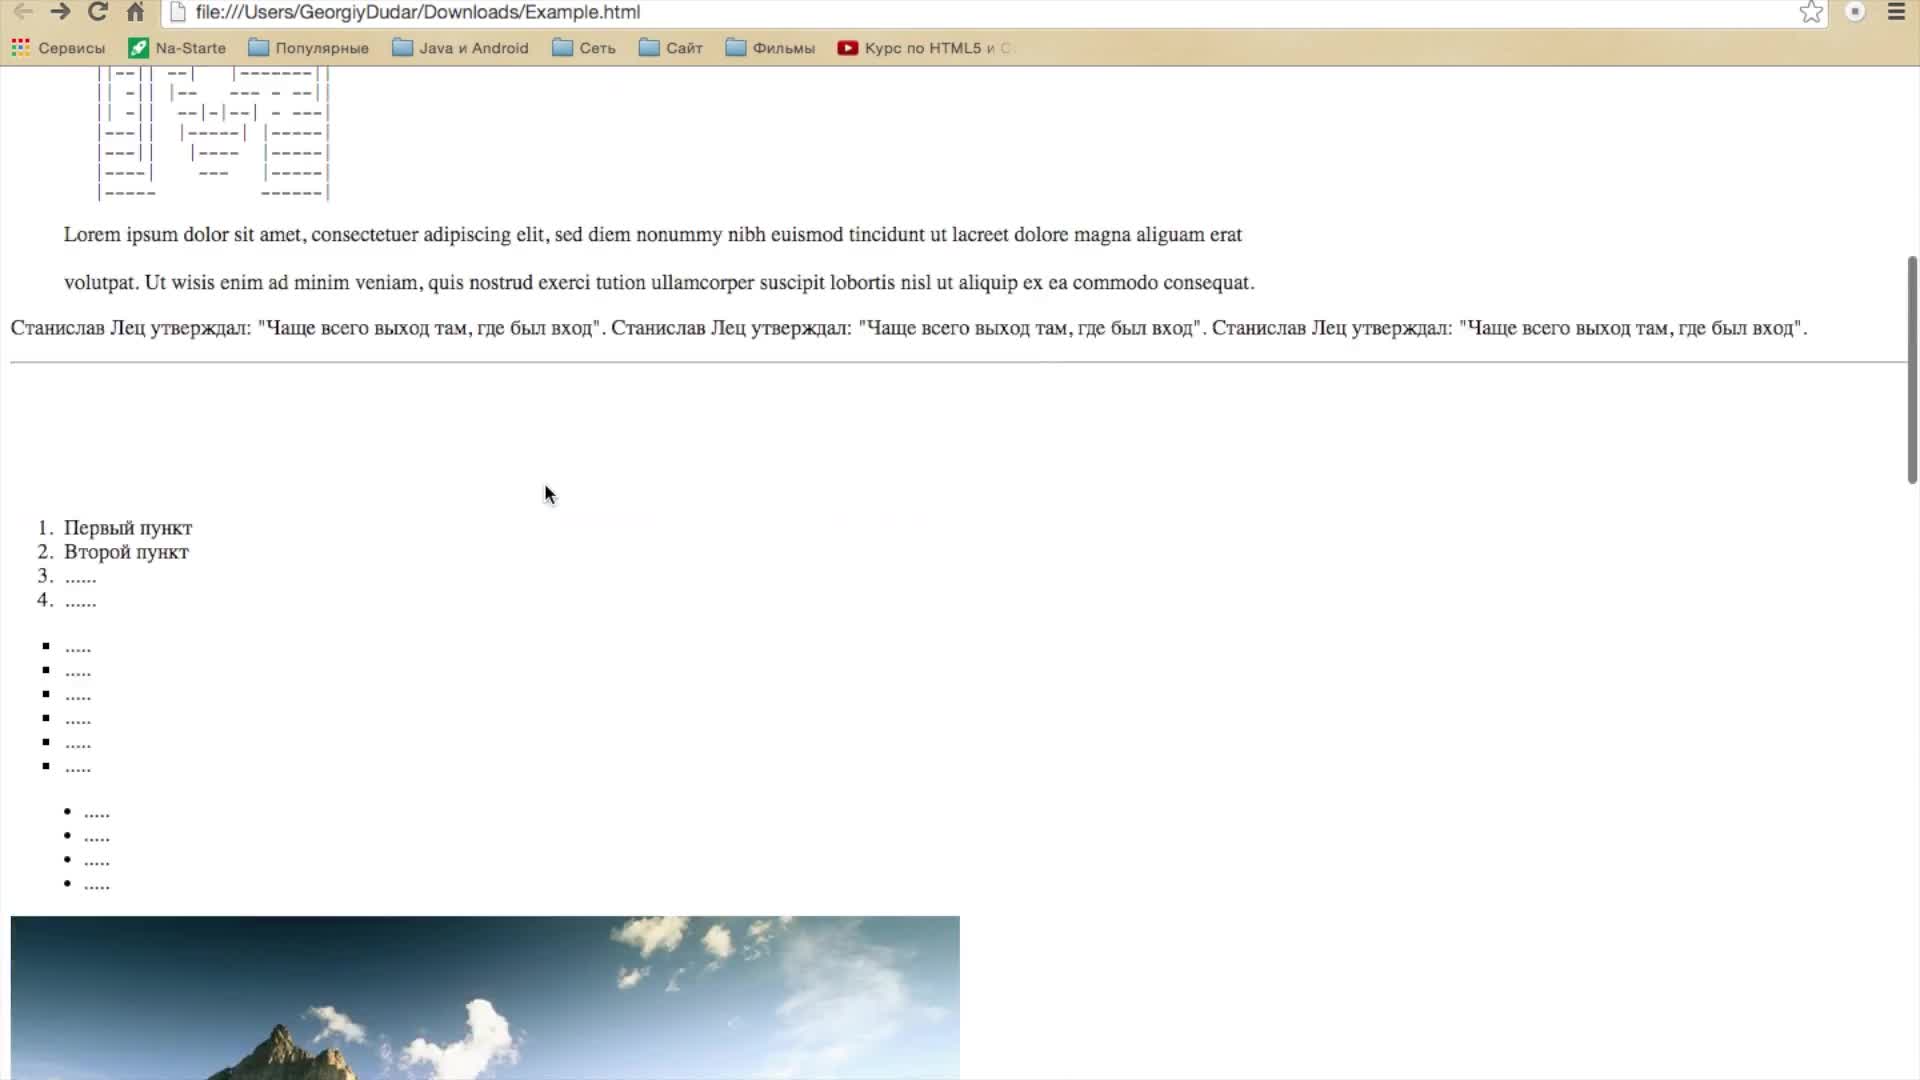Screen dimensions: 1920x1080
Task: Click the round extension icon beside the menu
Action: [1855, 12]
